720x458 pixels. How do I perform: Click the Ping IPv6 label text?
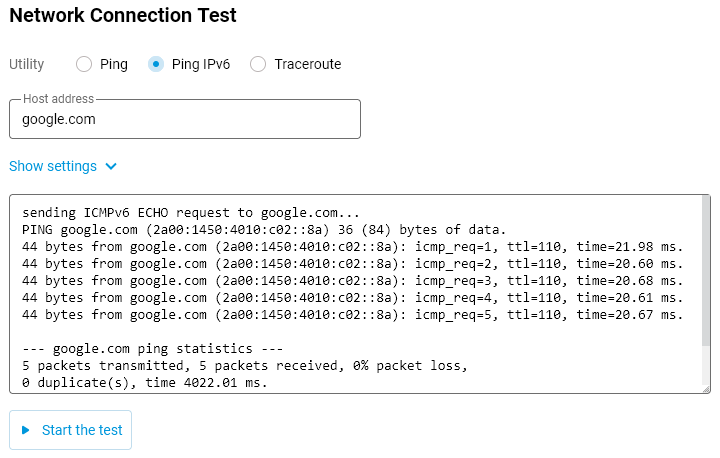201,64
